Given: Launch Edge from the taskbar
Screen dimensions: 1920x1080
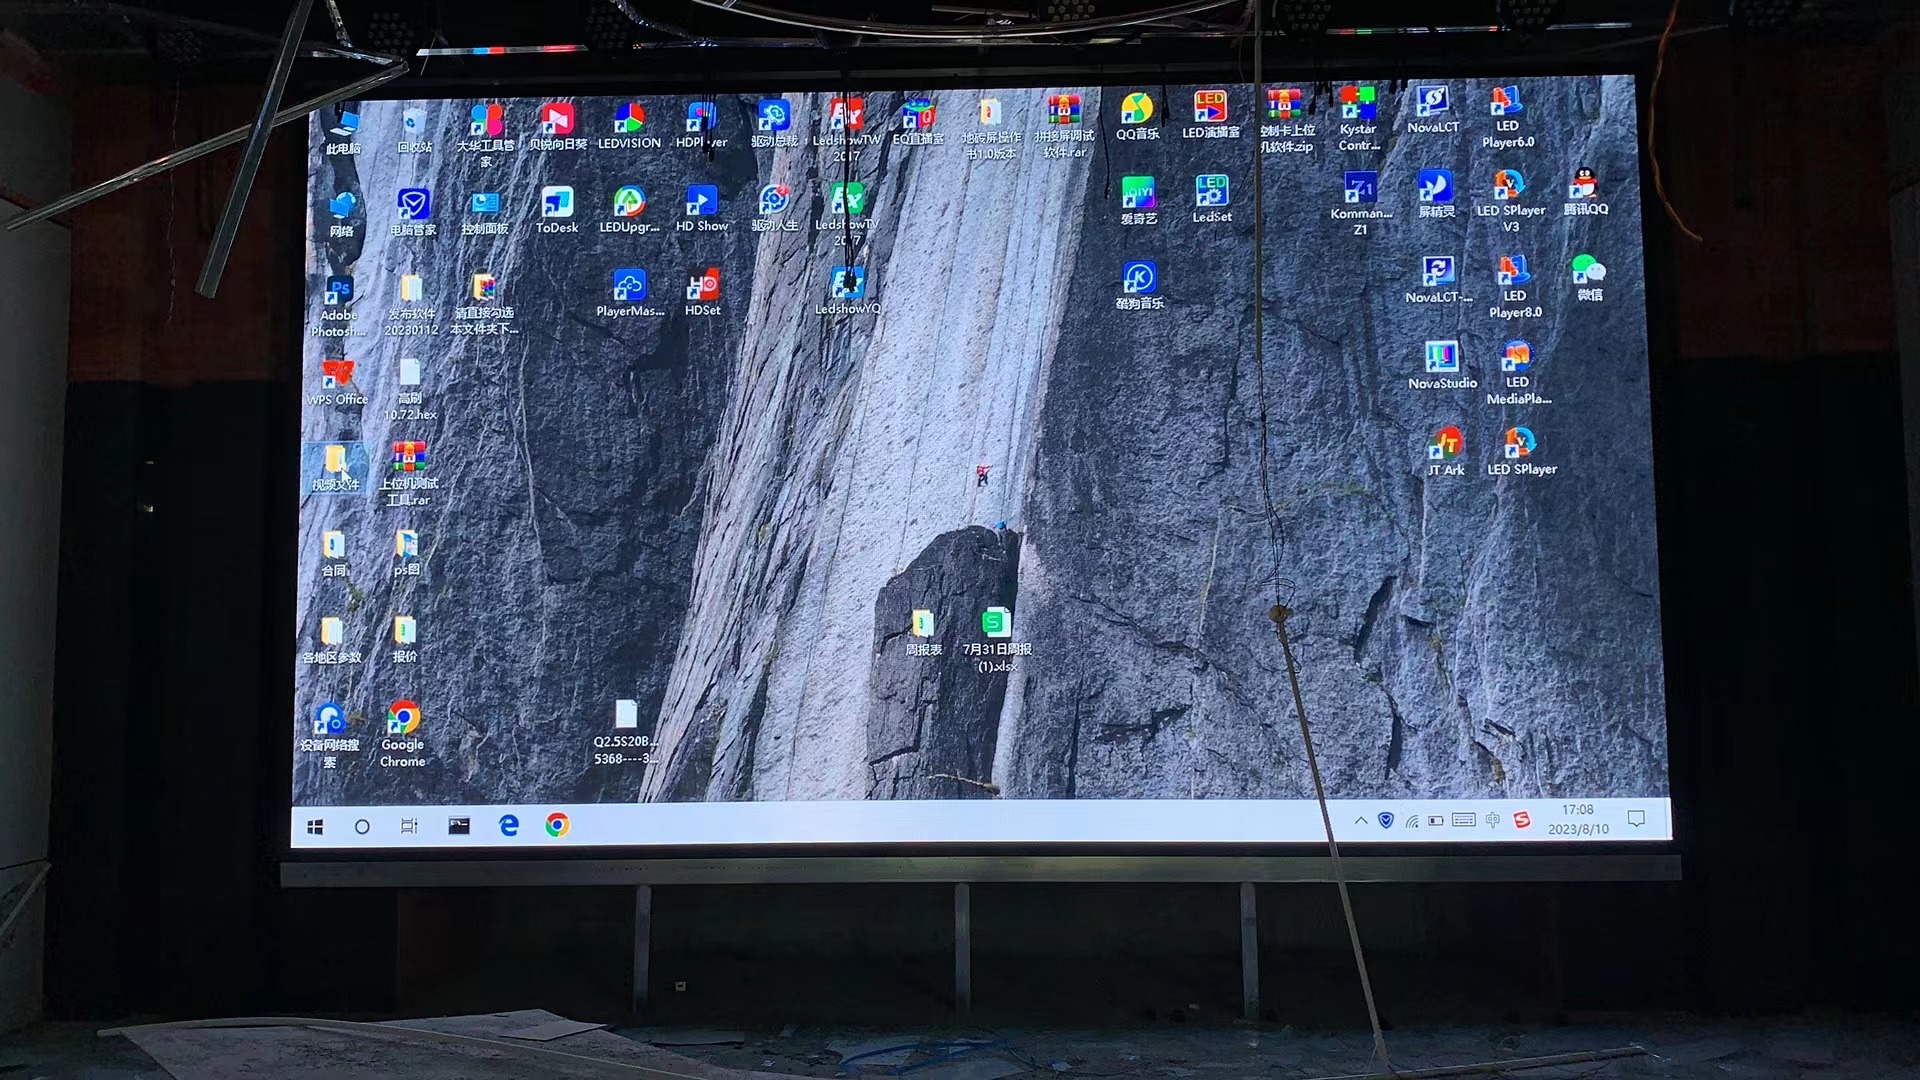Looking at the screenshot, I should pos(508,825).
